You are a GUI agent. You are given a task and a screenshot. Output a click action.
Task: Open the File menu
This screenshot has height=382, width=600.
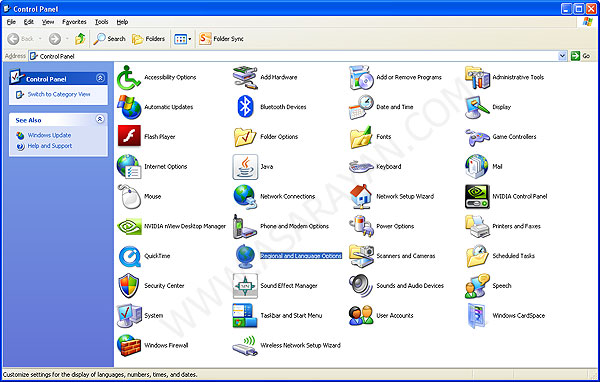(11, 22)
